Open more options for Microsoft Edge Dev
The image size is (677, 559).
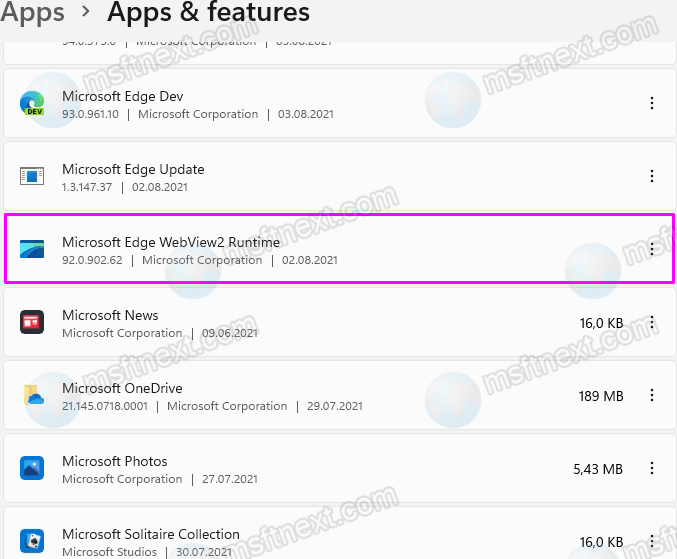click(x=652, y=103)
